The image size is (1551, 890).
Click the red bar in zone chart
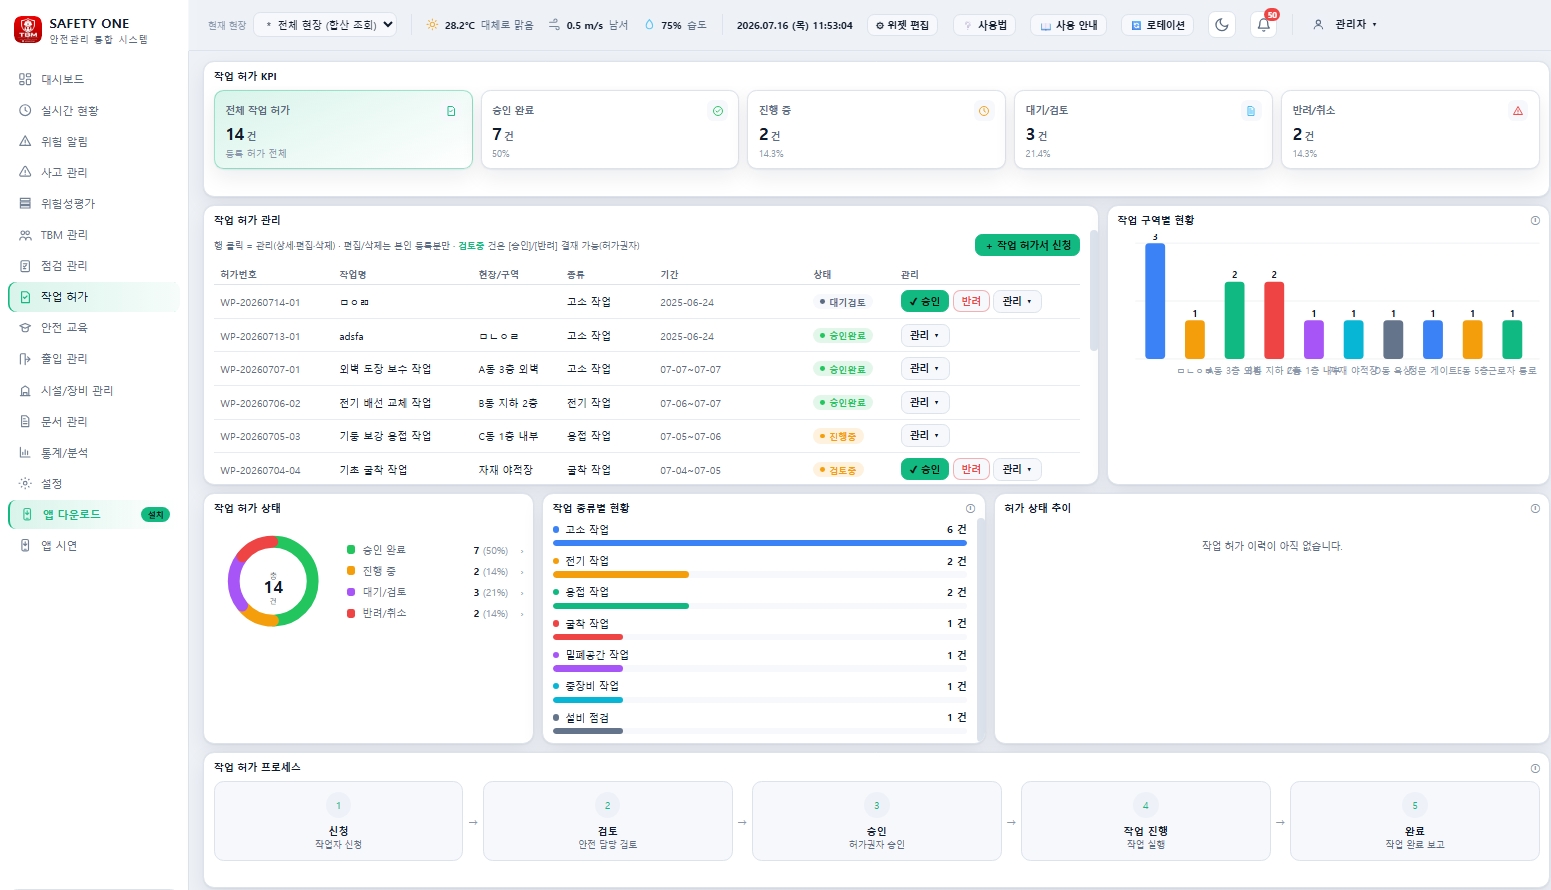point(1274,320)
